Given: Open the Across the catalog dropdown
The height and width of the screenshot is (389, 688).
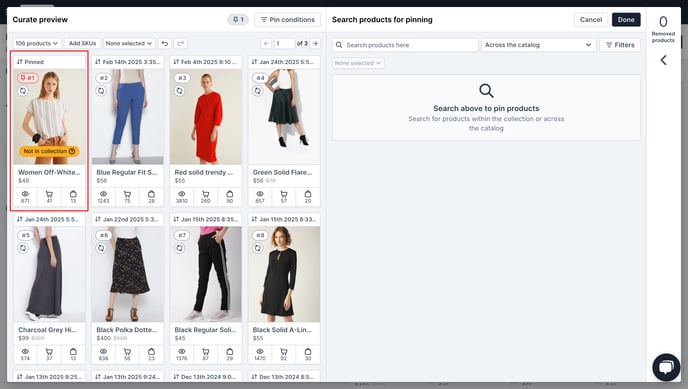Looking at the screenshot, I should click(x=538, y=45).
